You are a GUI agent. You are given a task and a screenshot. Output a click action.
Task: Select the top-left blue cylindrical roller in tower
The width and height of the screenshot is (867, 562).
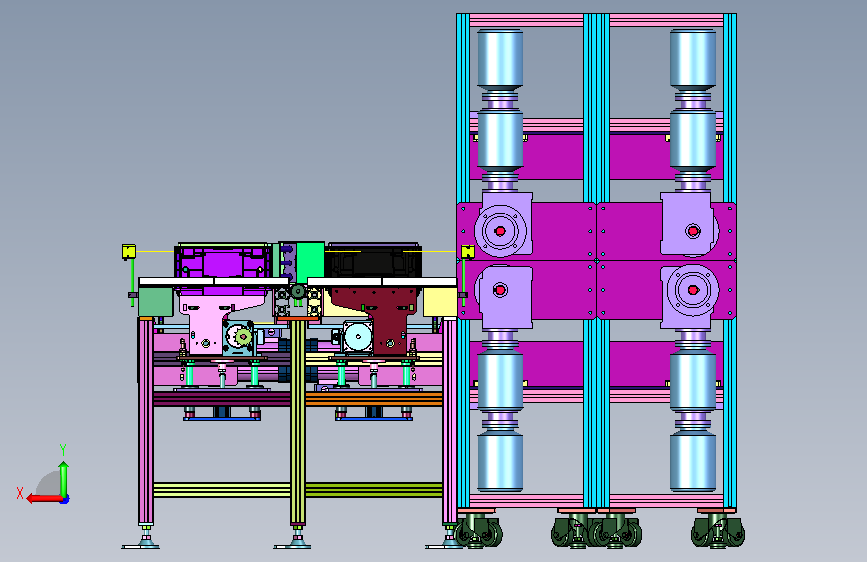(x=500, y=59)
